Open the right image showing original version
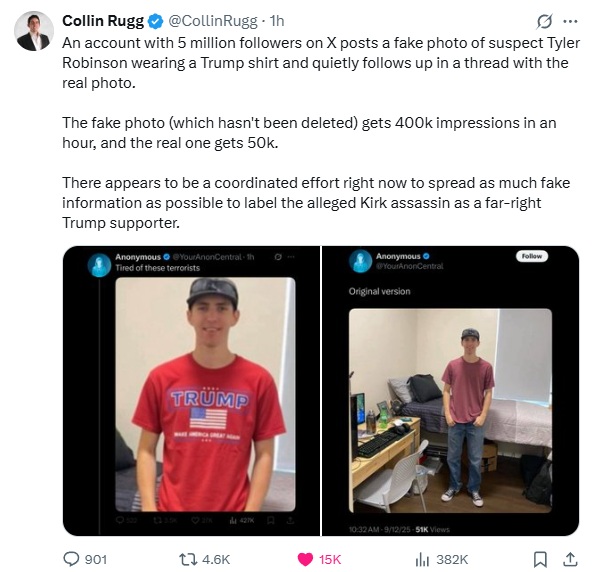 pyautogui.click(x=450, y=391)
